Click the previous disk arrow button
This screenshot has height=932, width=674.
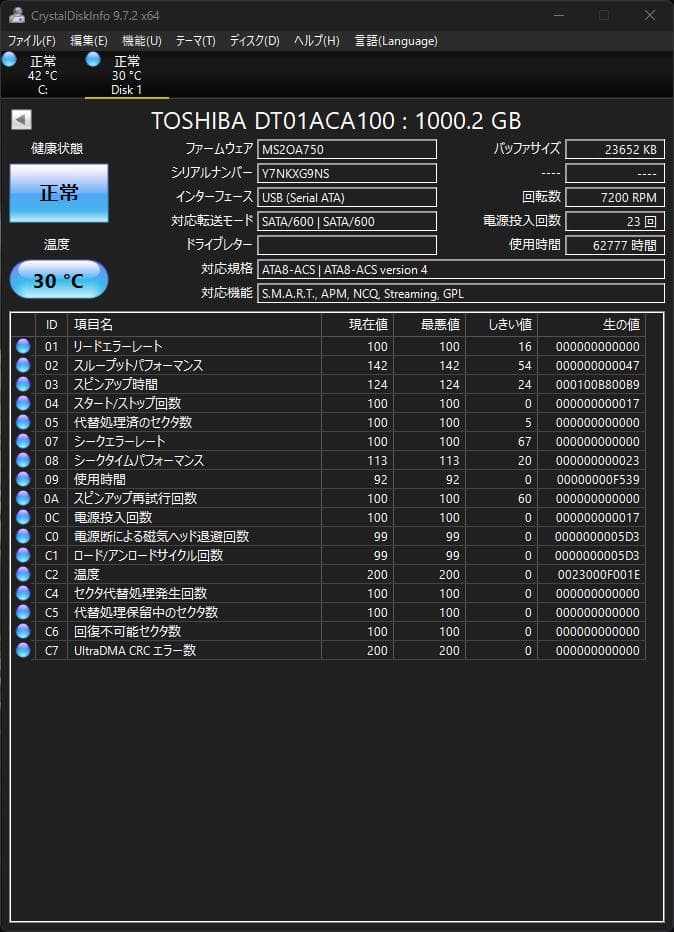pyautogui.click(x=21, y=119)
